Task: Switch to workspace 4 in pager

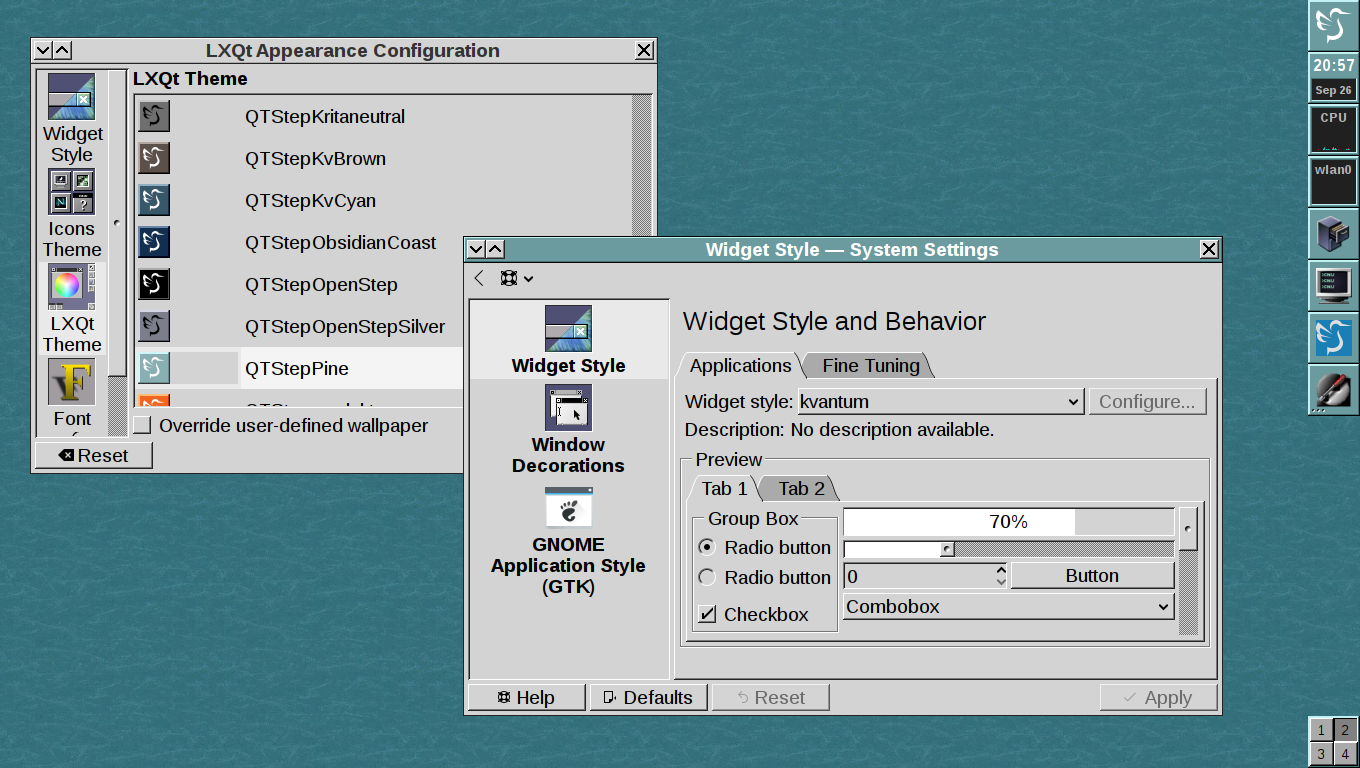Action: pos(1345,754)
